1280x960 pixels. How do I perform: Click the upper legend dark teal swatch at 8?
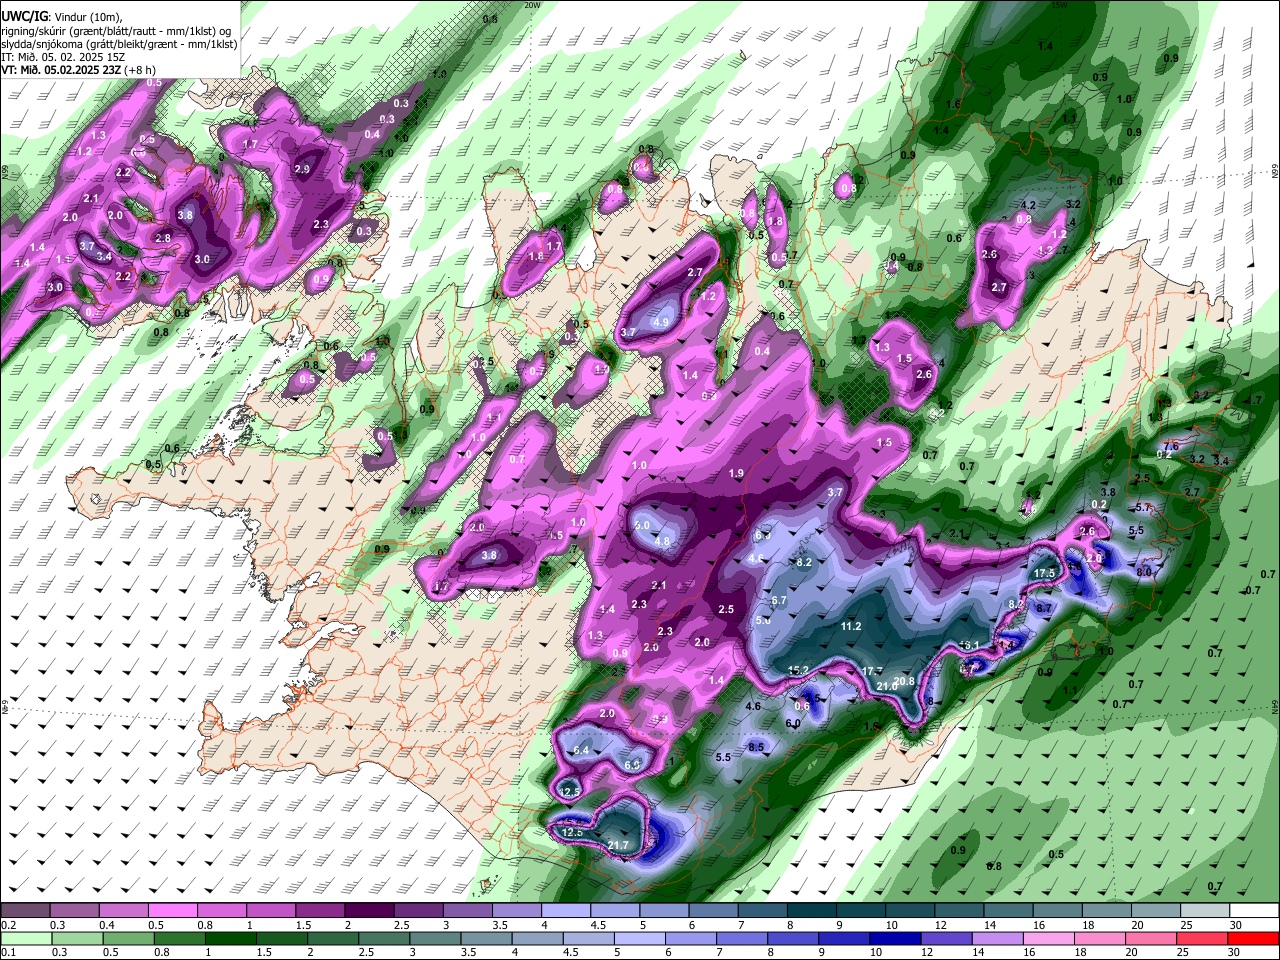tap(810, 911)
